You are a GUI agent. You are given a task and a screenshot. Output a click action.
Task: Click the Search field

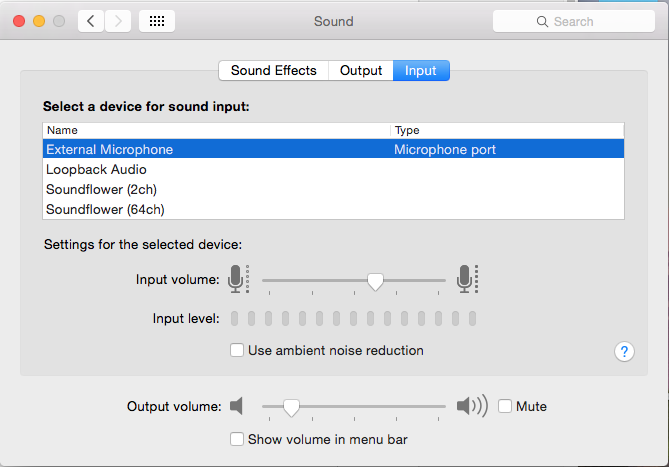(x=573, y=21)
